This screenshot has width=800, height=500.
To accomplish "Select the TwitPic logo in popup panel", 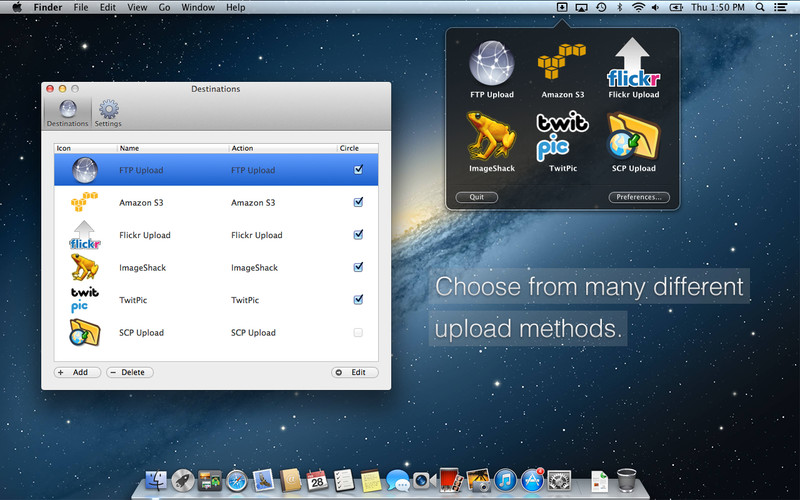I will (x=562, y=136).
